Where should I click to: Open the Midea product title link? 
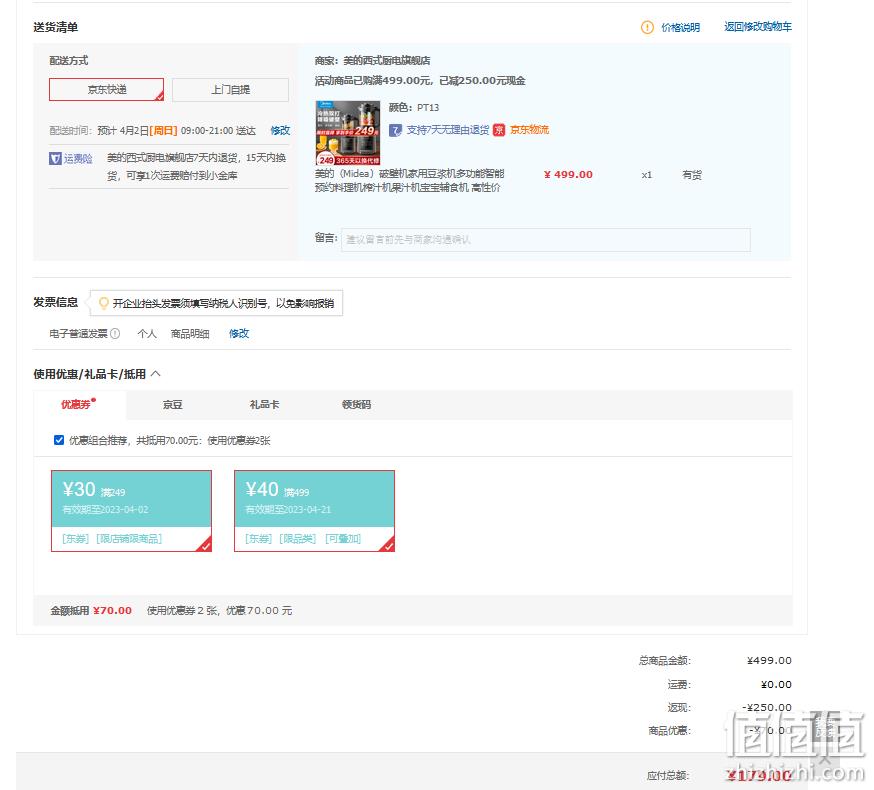[409, 181]
